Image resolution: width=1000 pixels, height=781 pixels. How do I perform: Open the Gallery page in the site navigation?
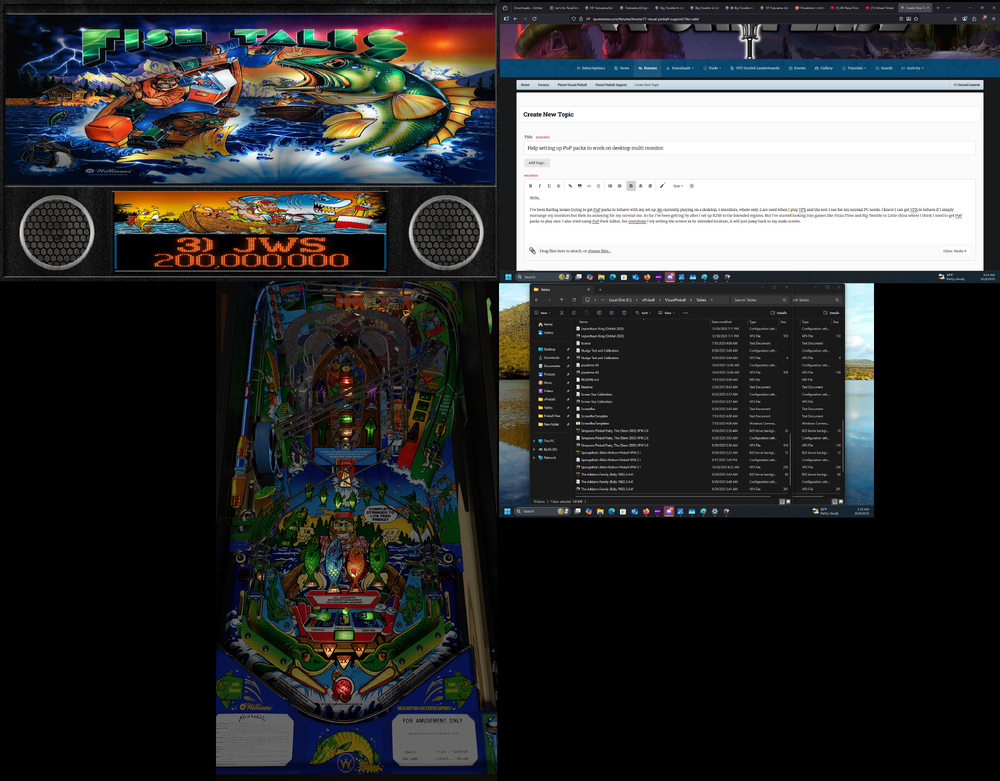824,68
